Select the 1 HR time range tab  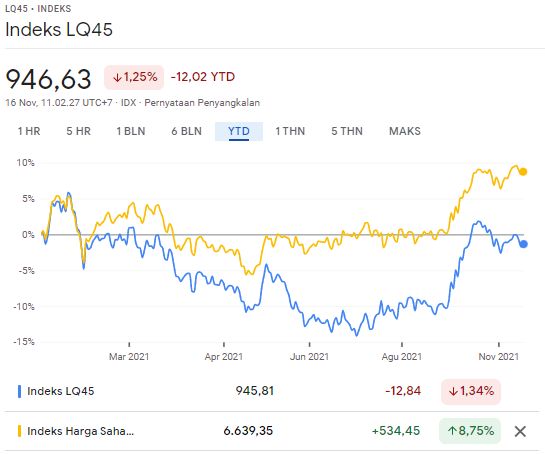point(29,131)
